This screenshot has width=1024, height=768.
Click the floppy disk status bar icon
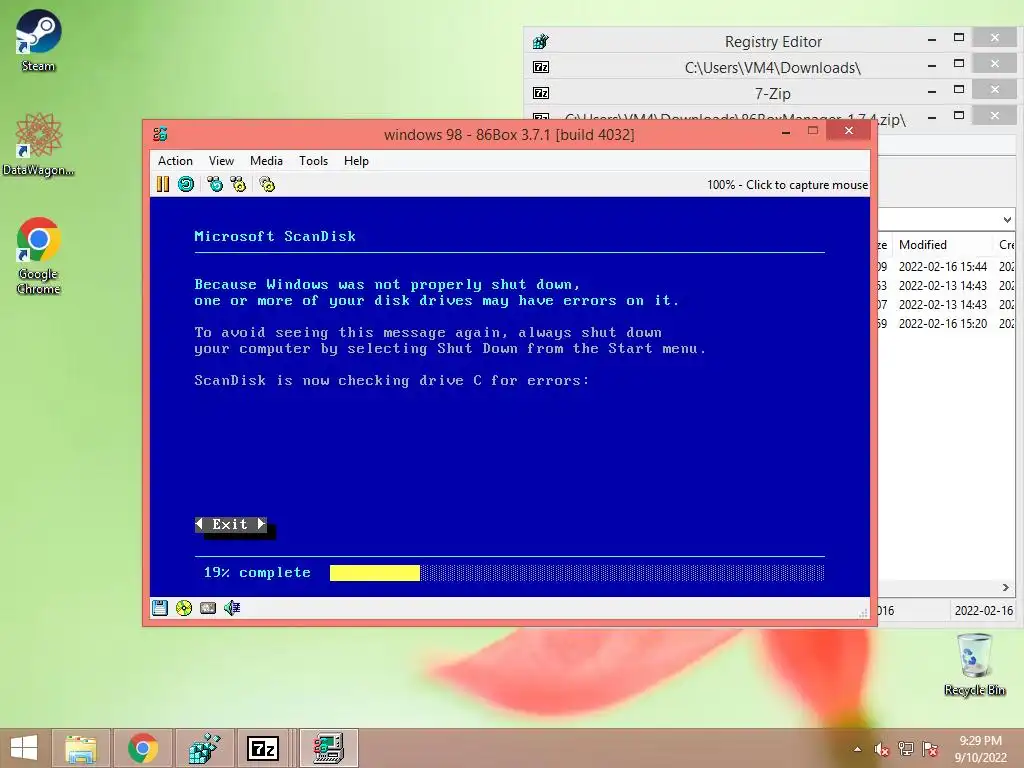click(x=160, y=608)
